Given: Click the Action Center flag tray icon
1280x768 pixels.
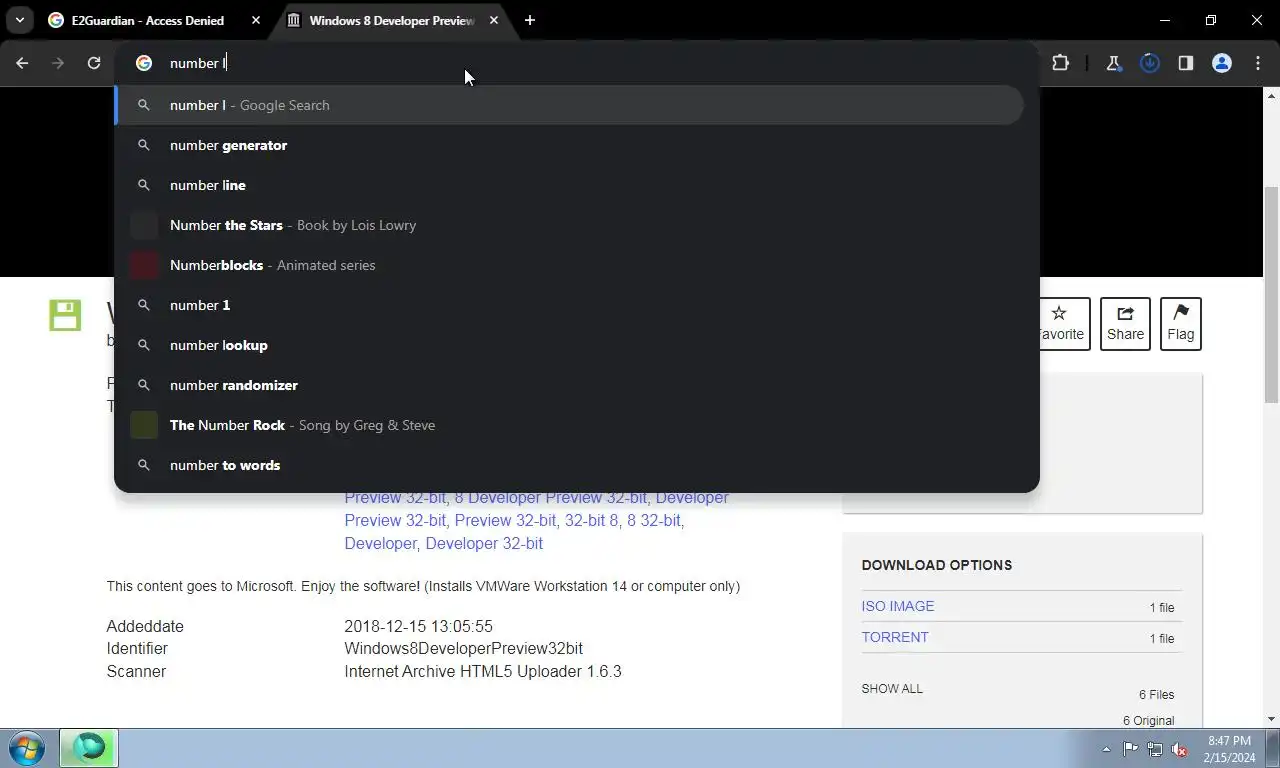Looking at the screenshot, I should click(1130, 749).
